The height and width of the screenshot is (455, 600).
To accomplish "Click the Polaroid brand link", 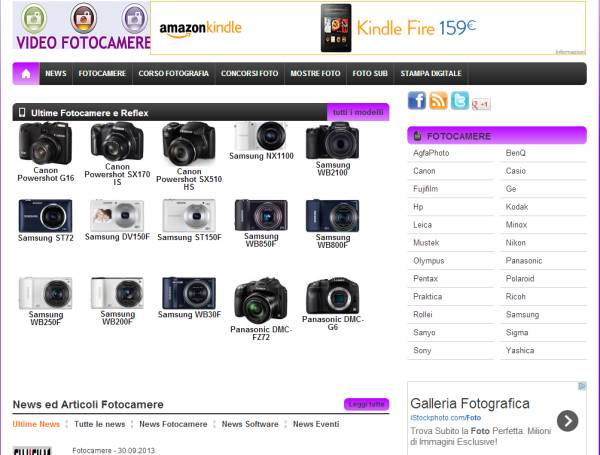I will (520, 279).
